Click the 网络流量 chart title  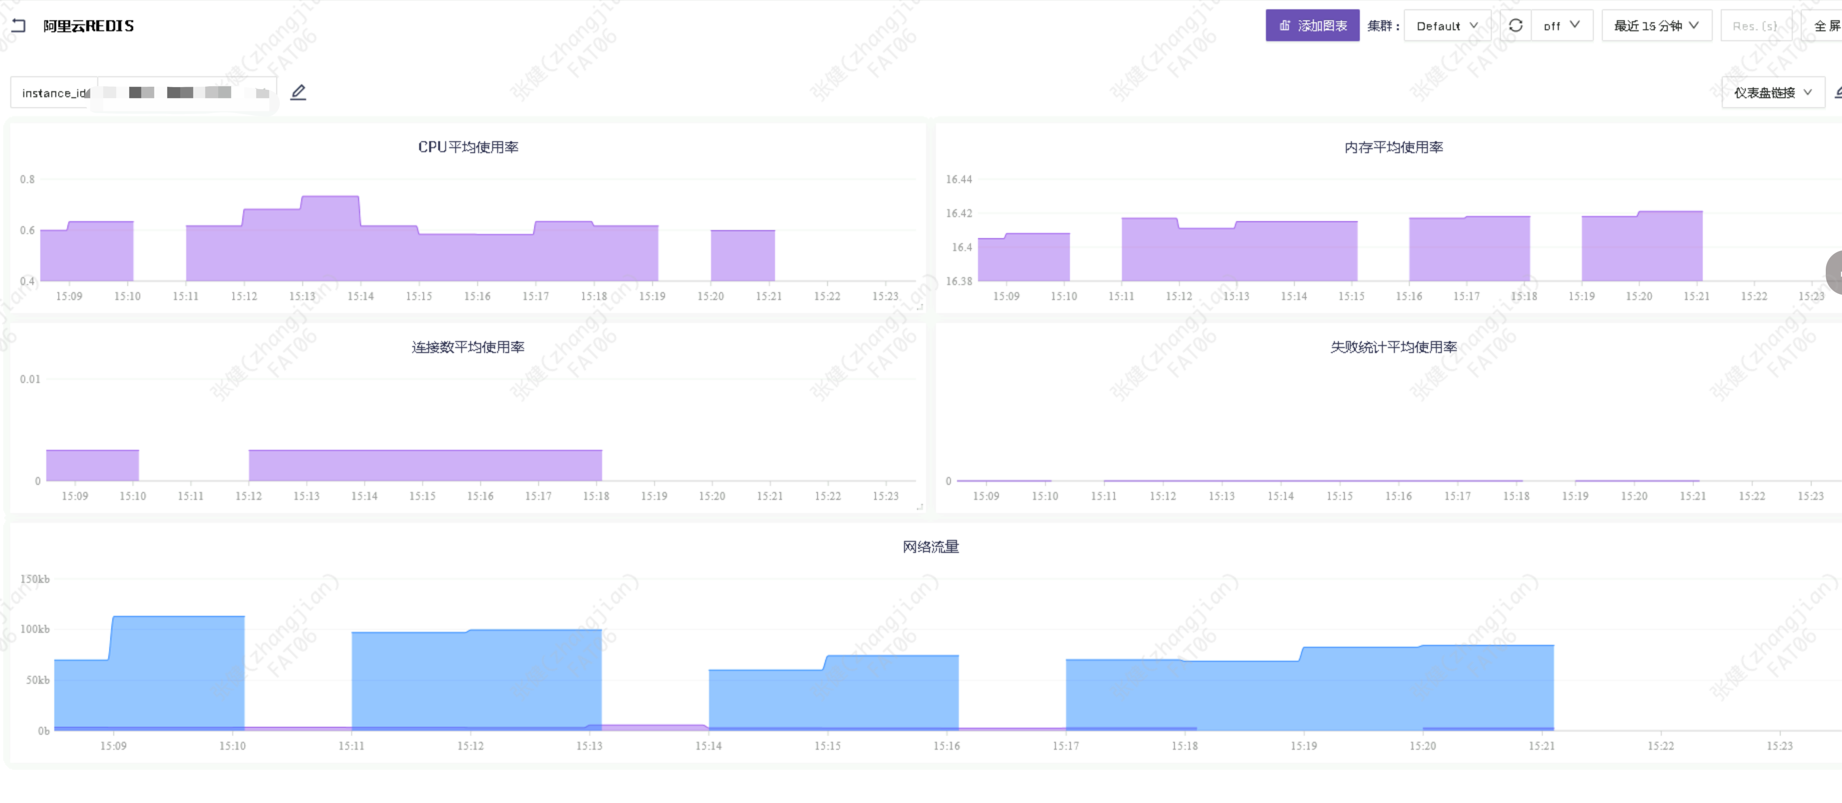click(930, 547)
